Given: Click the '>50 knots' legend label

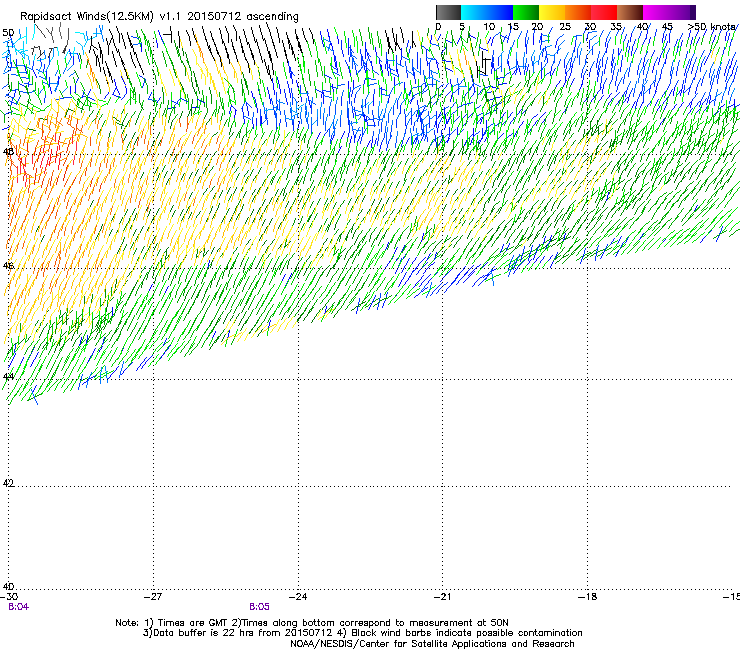Looking at the screenshot, I should pyautogui.click(x=712, y=26).
